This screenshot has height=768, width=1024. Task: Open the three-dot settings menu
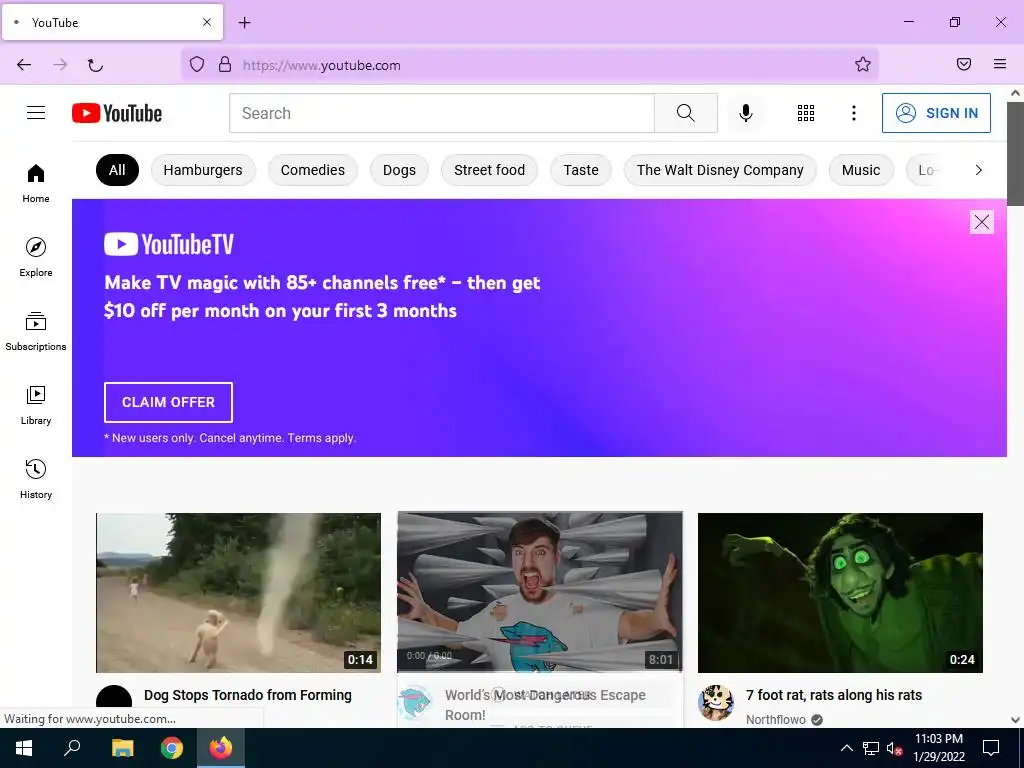tap(854, 113)
